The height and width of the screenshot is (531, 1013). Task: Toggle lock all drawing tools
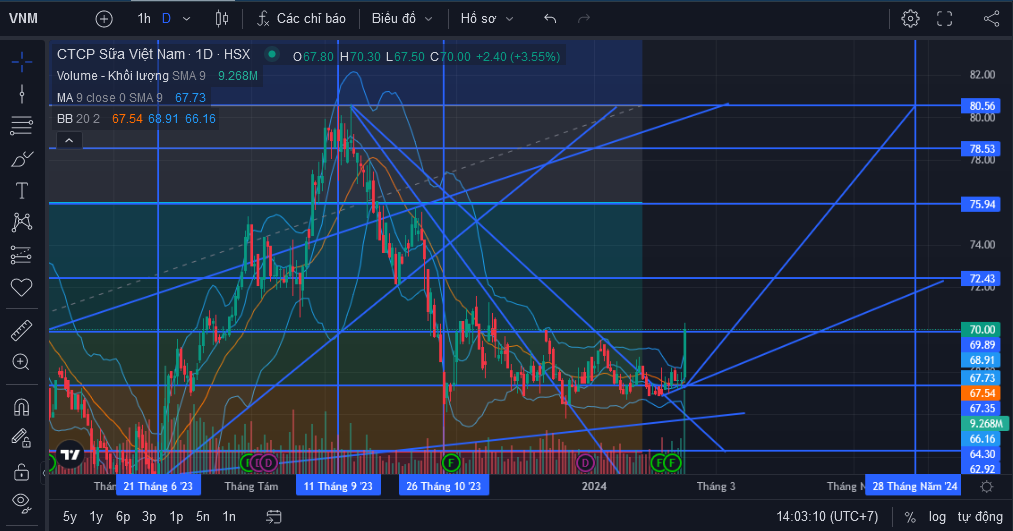[21, 472]
